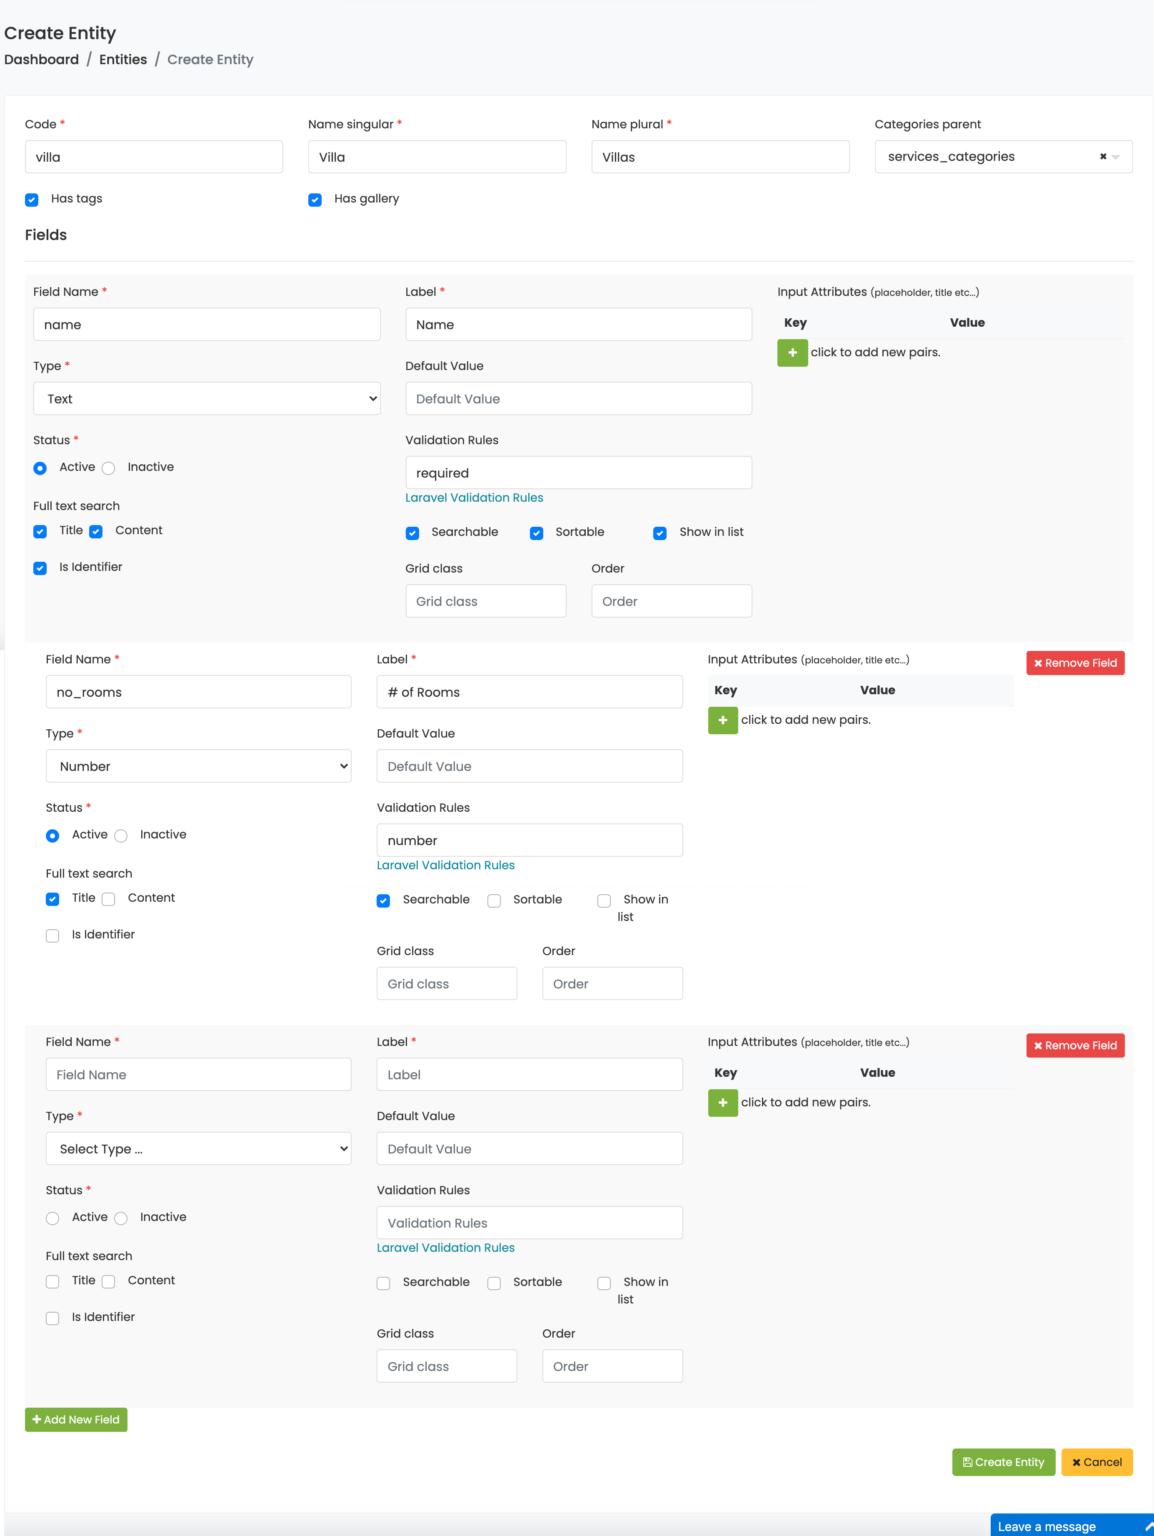Click the Default Value input of the name field
The width and height of the screenshot is (1154, 1536).
[578, 398]
